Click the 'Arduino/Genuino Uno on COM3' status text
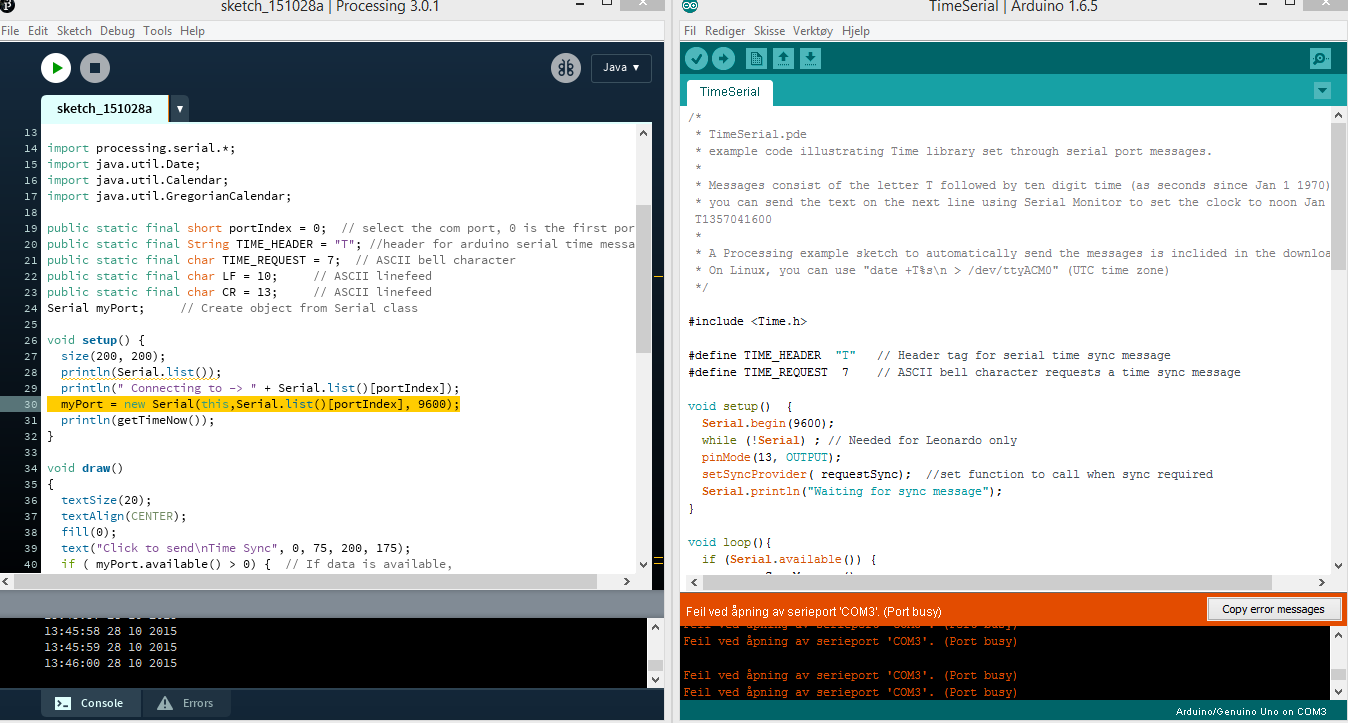This screenshot has height=723, width=1348. click(1251, 712)
